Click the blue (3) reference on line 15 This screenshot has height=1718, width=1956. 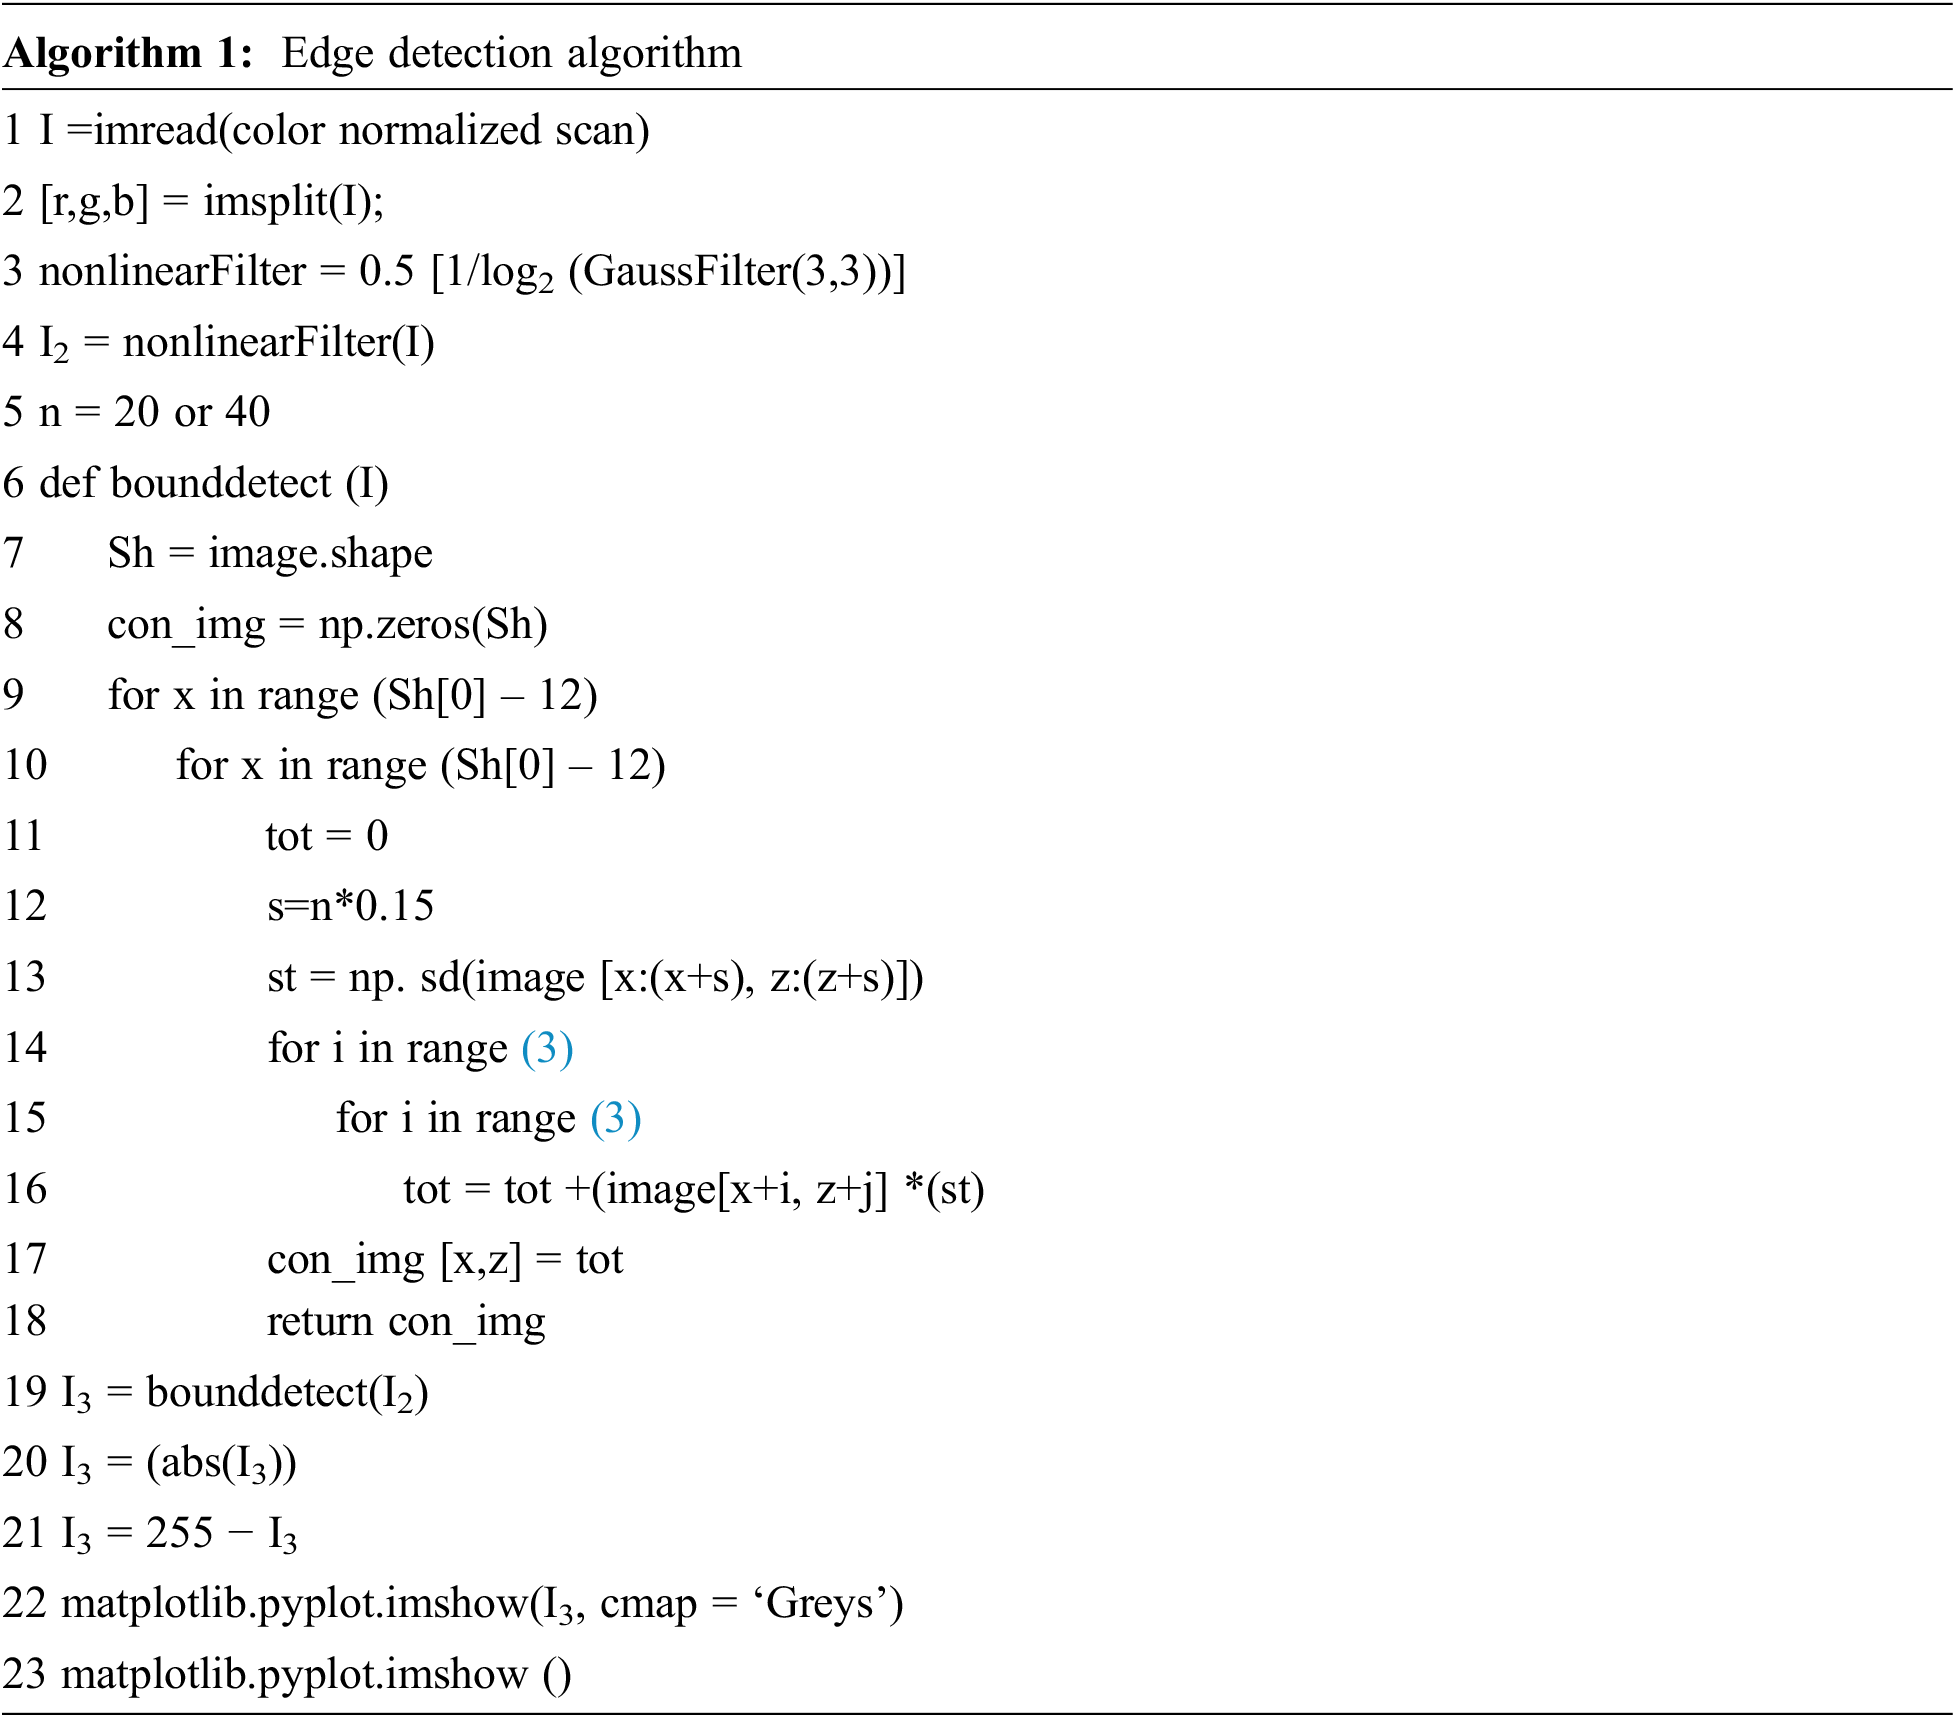(615, 1118)
